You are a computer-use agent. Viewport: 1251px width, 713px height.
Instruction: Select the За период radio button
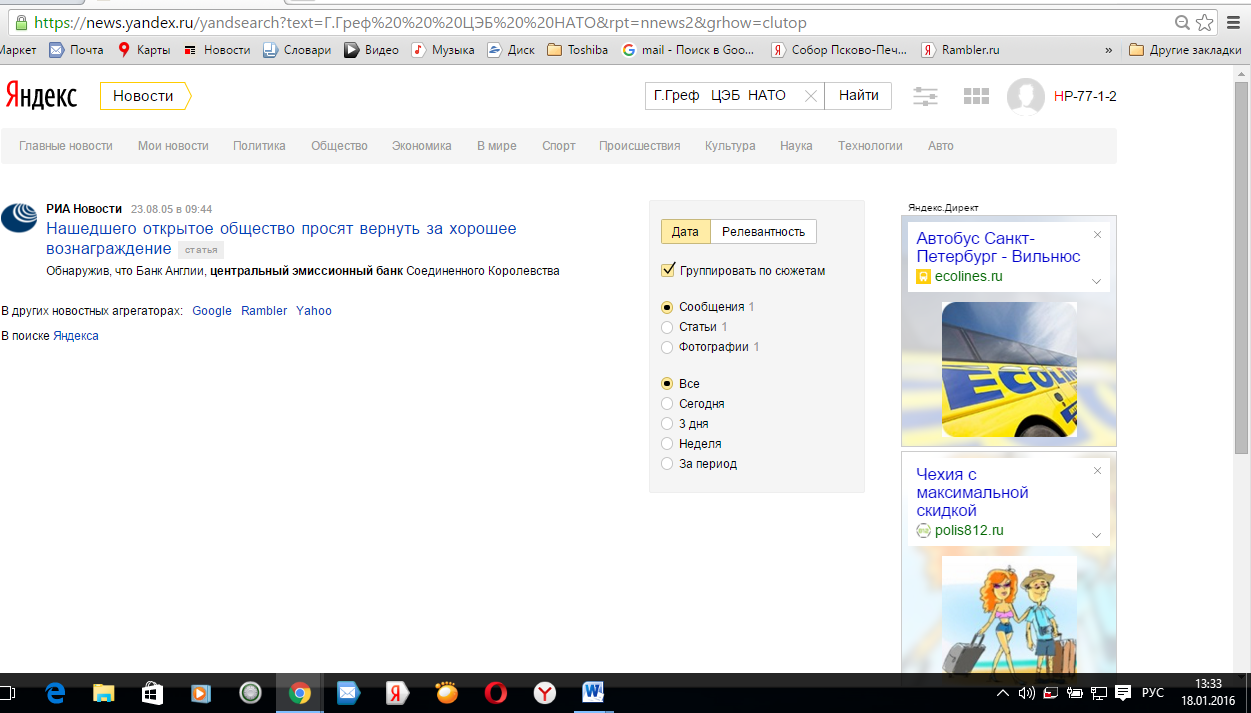(x=667, y=464)
